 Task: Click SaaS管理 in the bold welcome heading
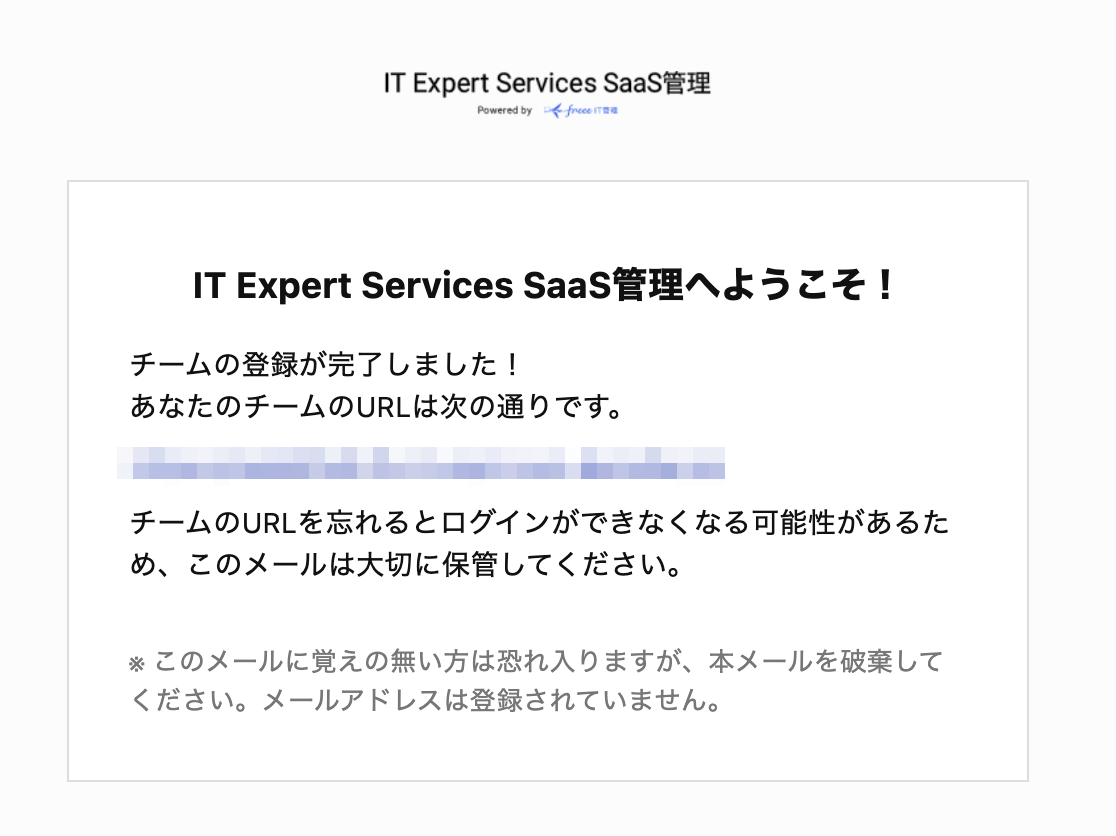point(603,285)
